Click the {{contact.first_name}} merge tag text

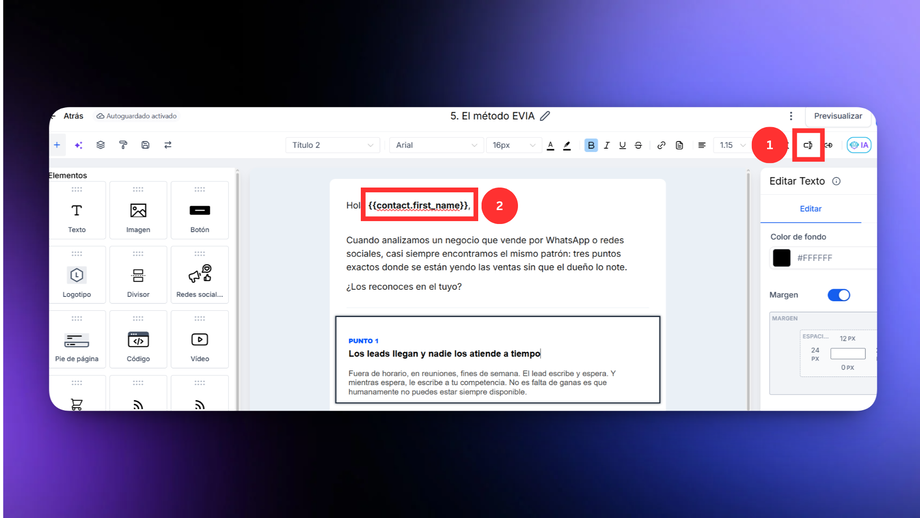pos(419,205)
